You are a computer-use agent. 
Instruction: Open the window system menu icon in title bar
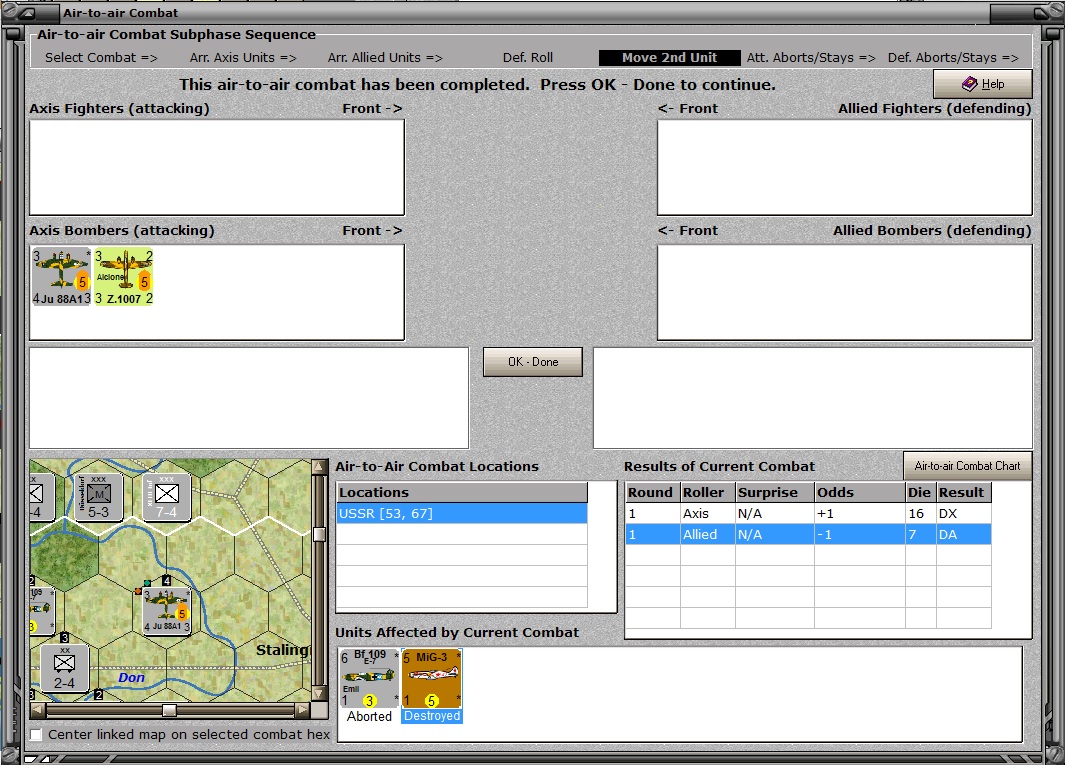click(26, 13)
